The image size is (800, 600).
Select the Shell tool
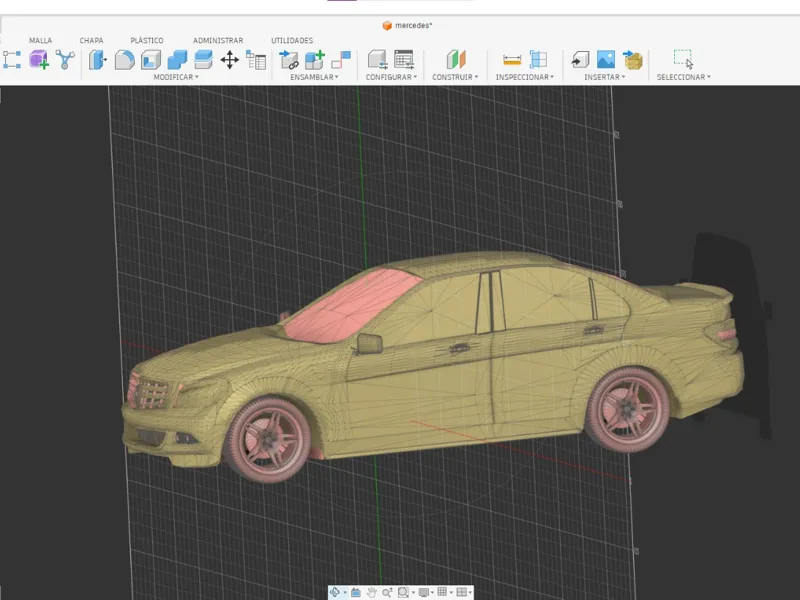point(151,60)
